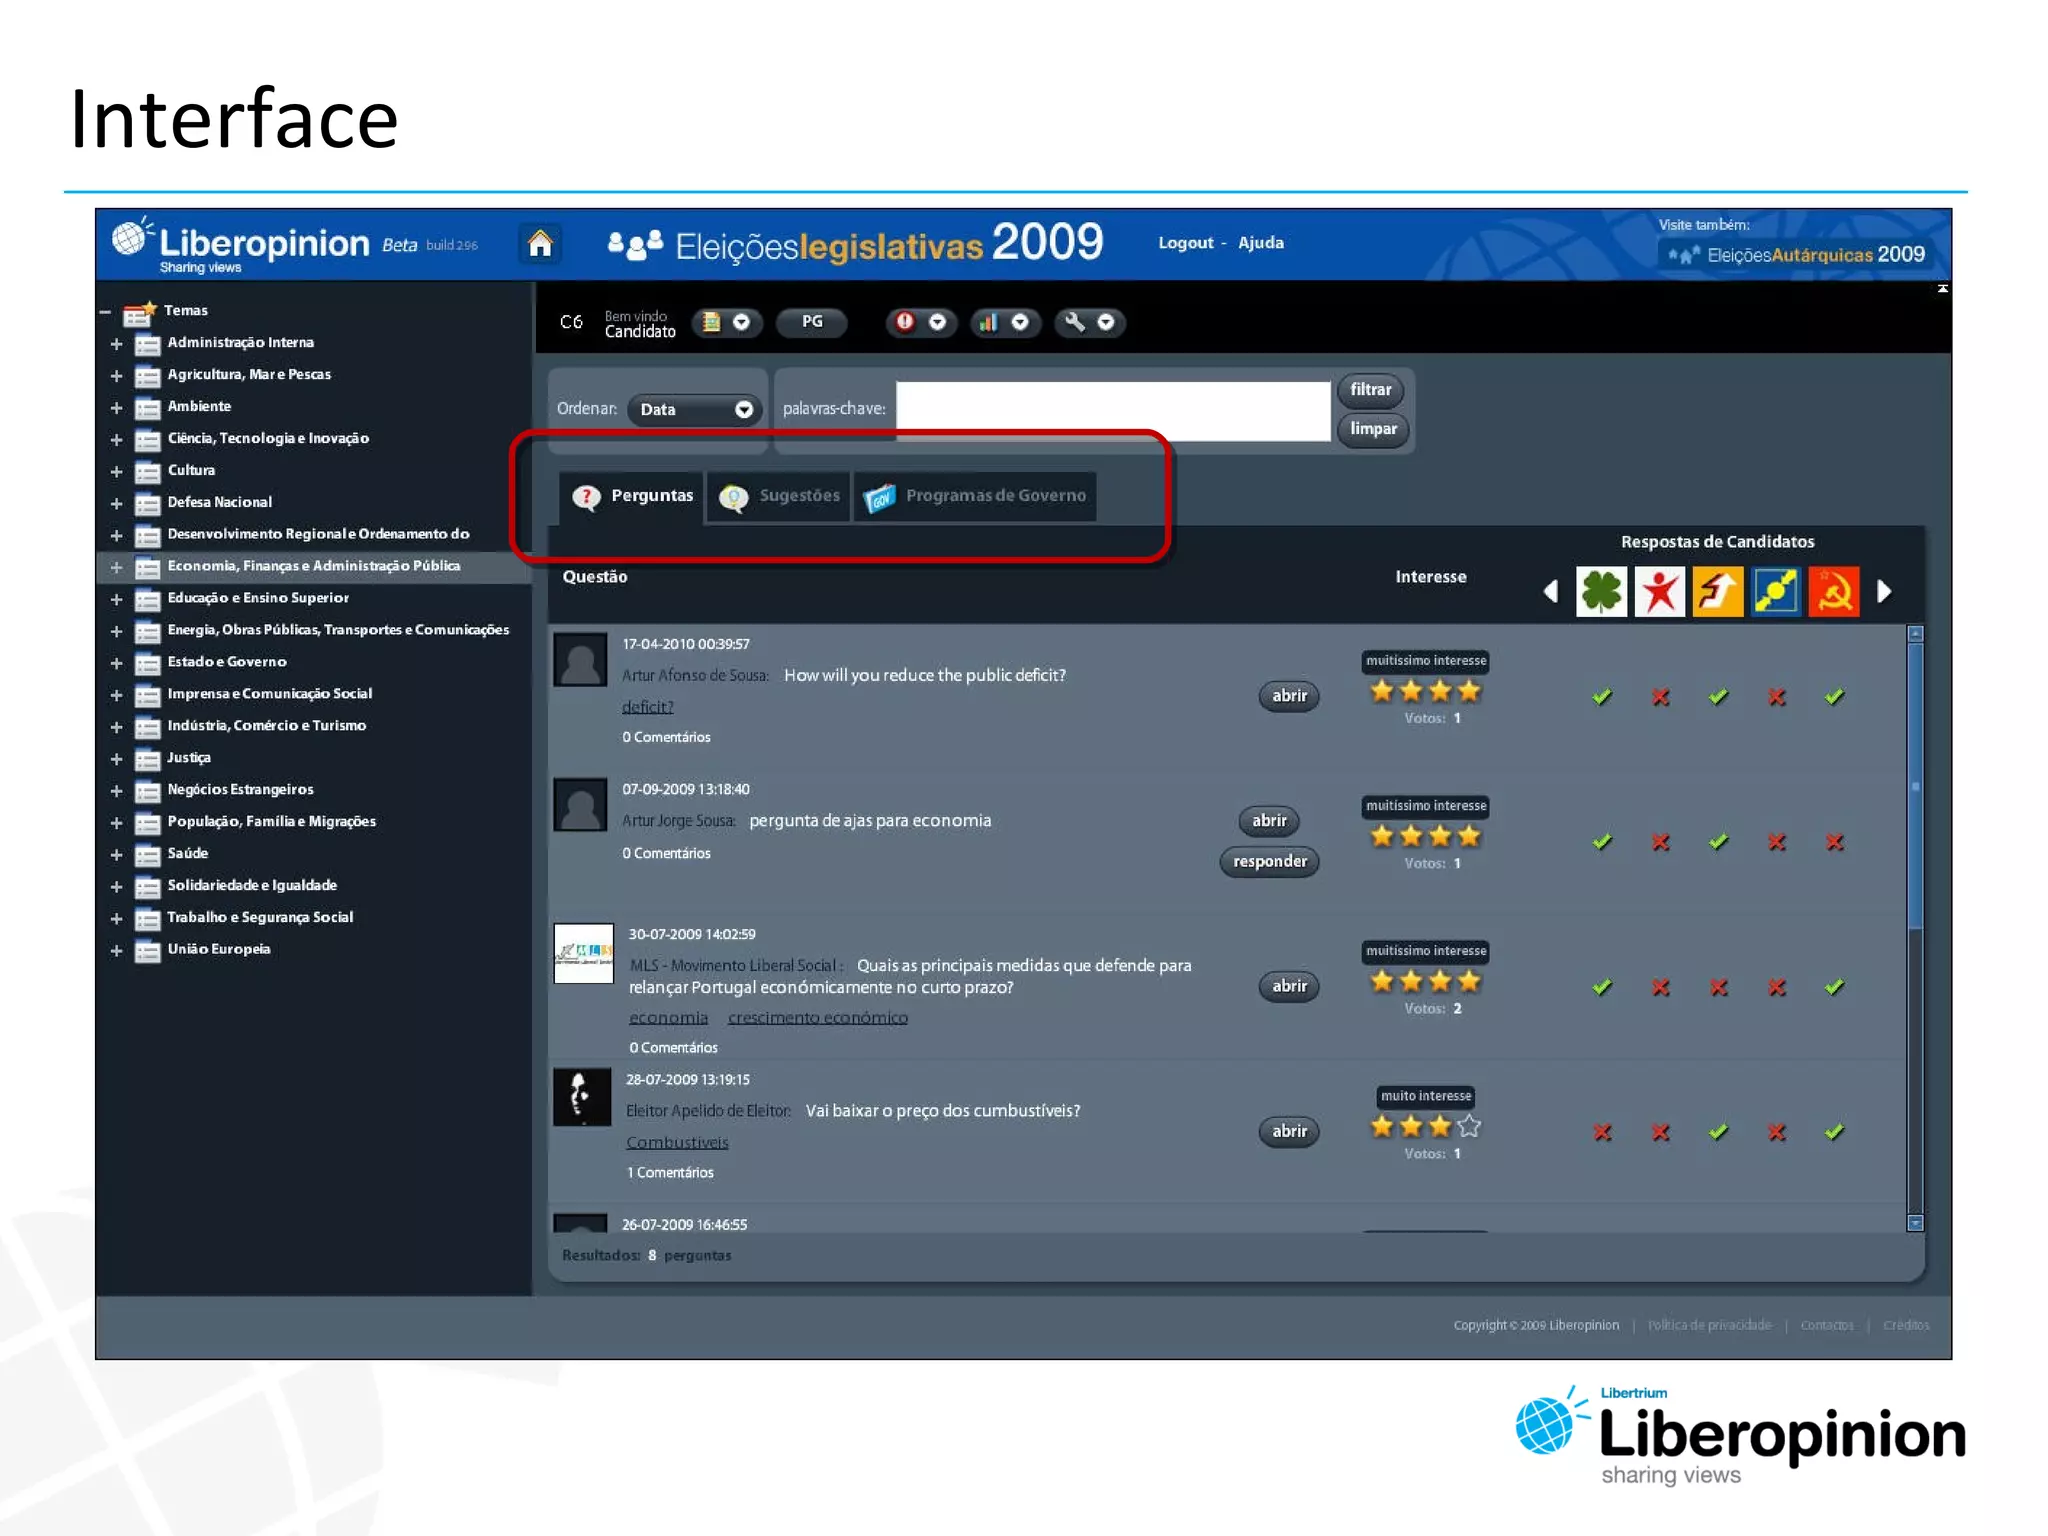
Task: Select Negócios Estrangeiros theme
Action: pos(240,790)
